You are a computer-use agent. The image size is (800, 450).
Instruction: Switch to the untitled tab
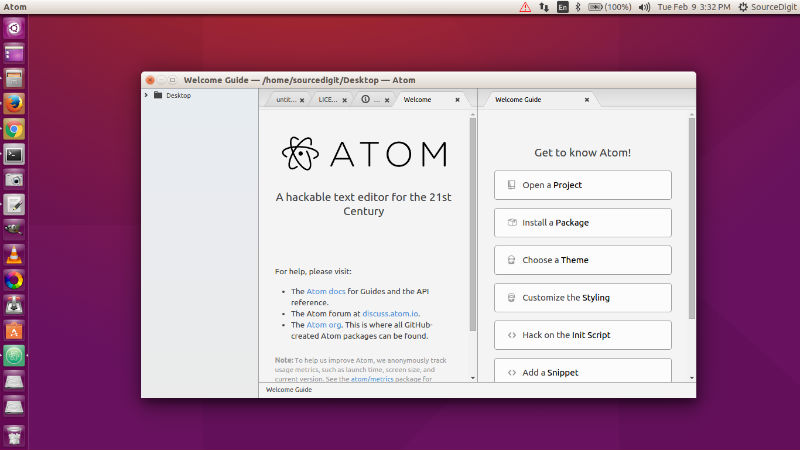pyautogui.click(x=286, y=99)
